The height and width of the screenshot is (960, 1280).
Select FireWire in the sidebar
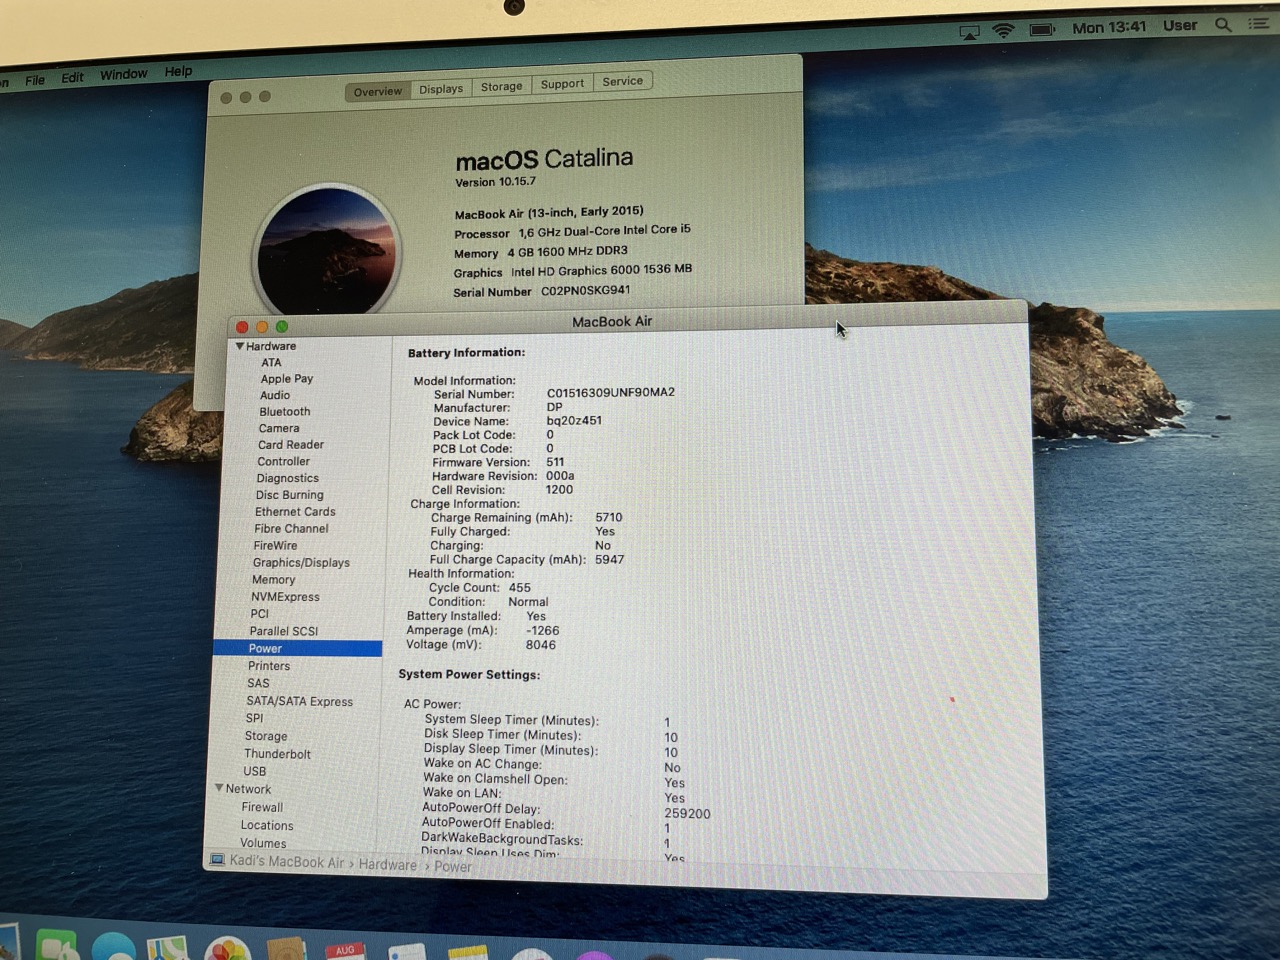coord(275,546)
